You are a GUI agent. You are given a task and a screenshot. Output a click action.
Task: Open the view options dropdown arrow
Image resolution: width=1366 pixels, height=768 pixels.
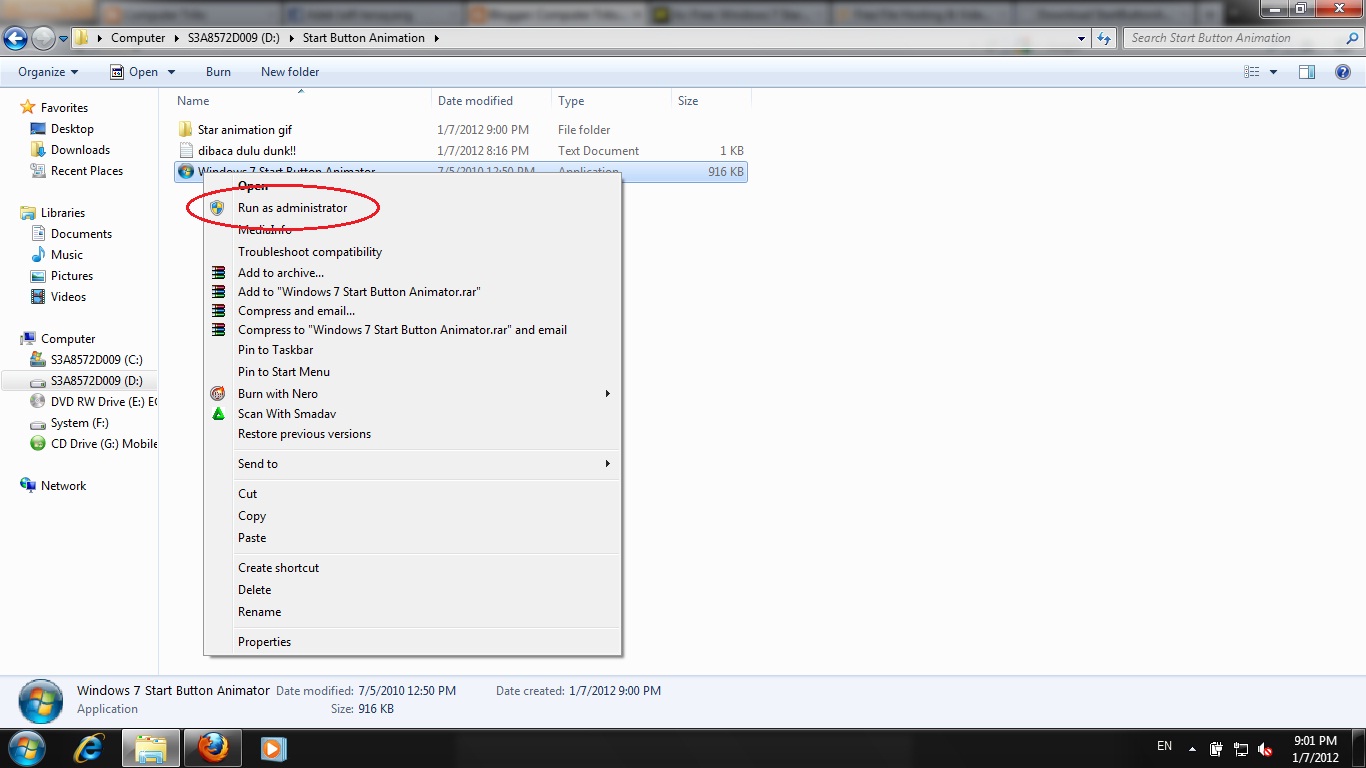point(1273,72)
